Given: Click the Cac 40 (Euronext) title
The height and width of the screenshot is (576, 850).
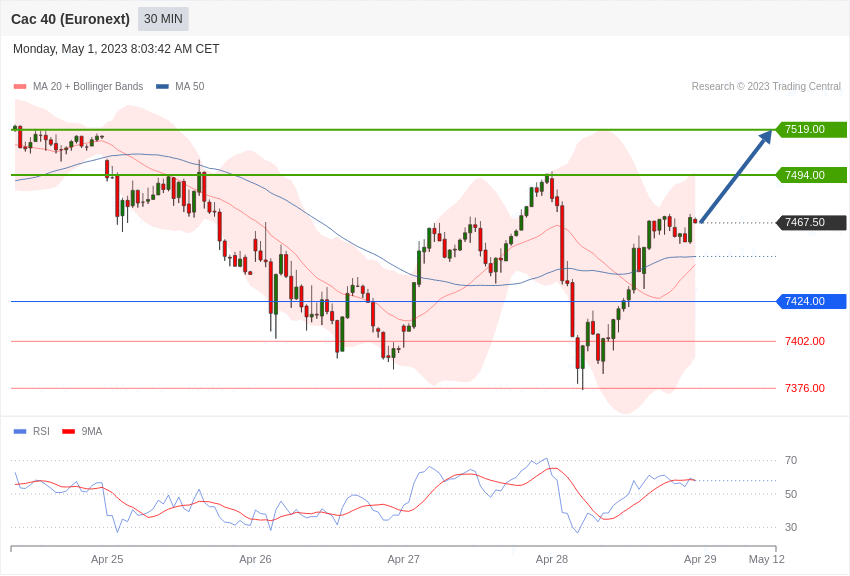Looking at the screenshot, I should 70,19.
